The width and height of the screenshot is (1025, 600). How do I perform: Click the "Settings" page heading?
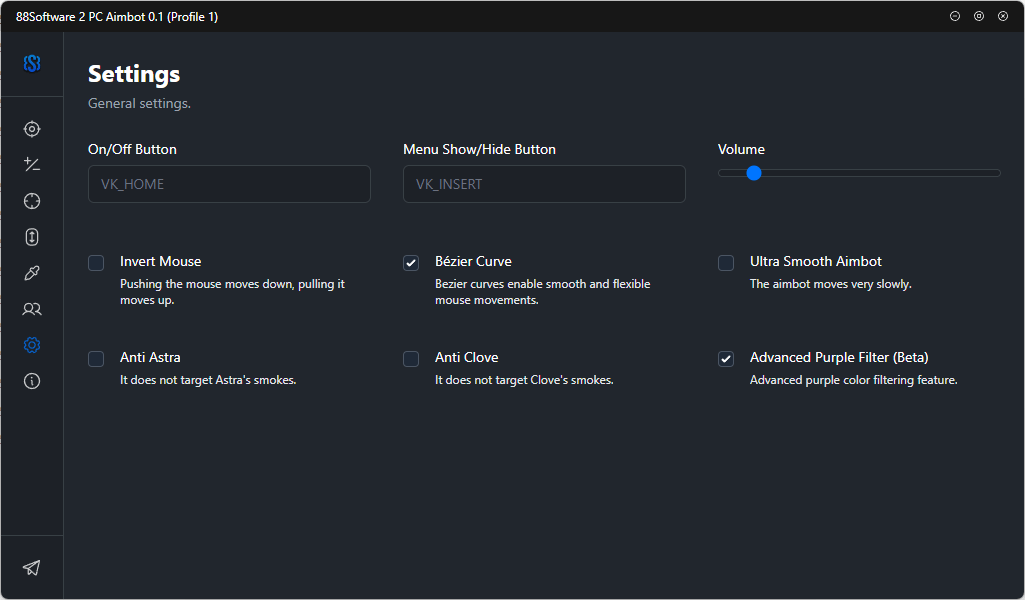click(x=134, y=75)
